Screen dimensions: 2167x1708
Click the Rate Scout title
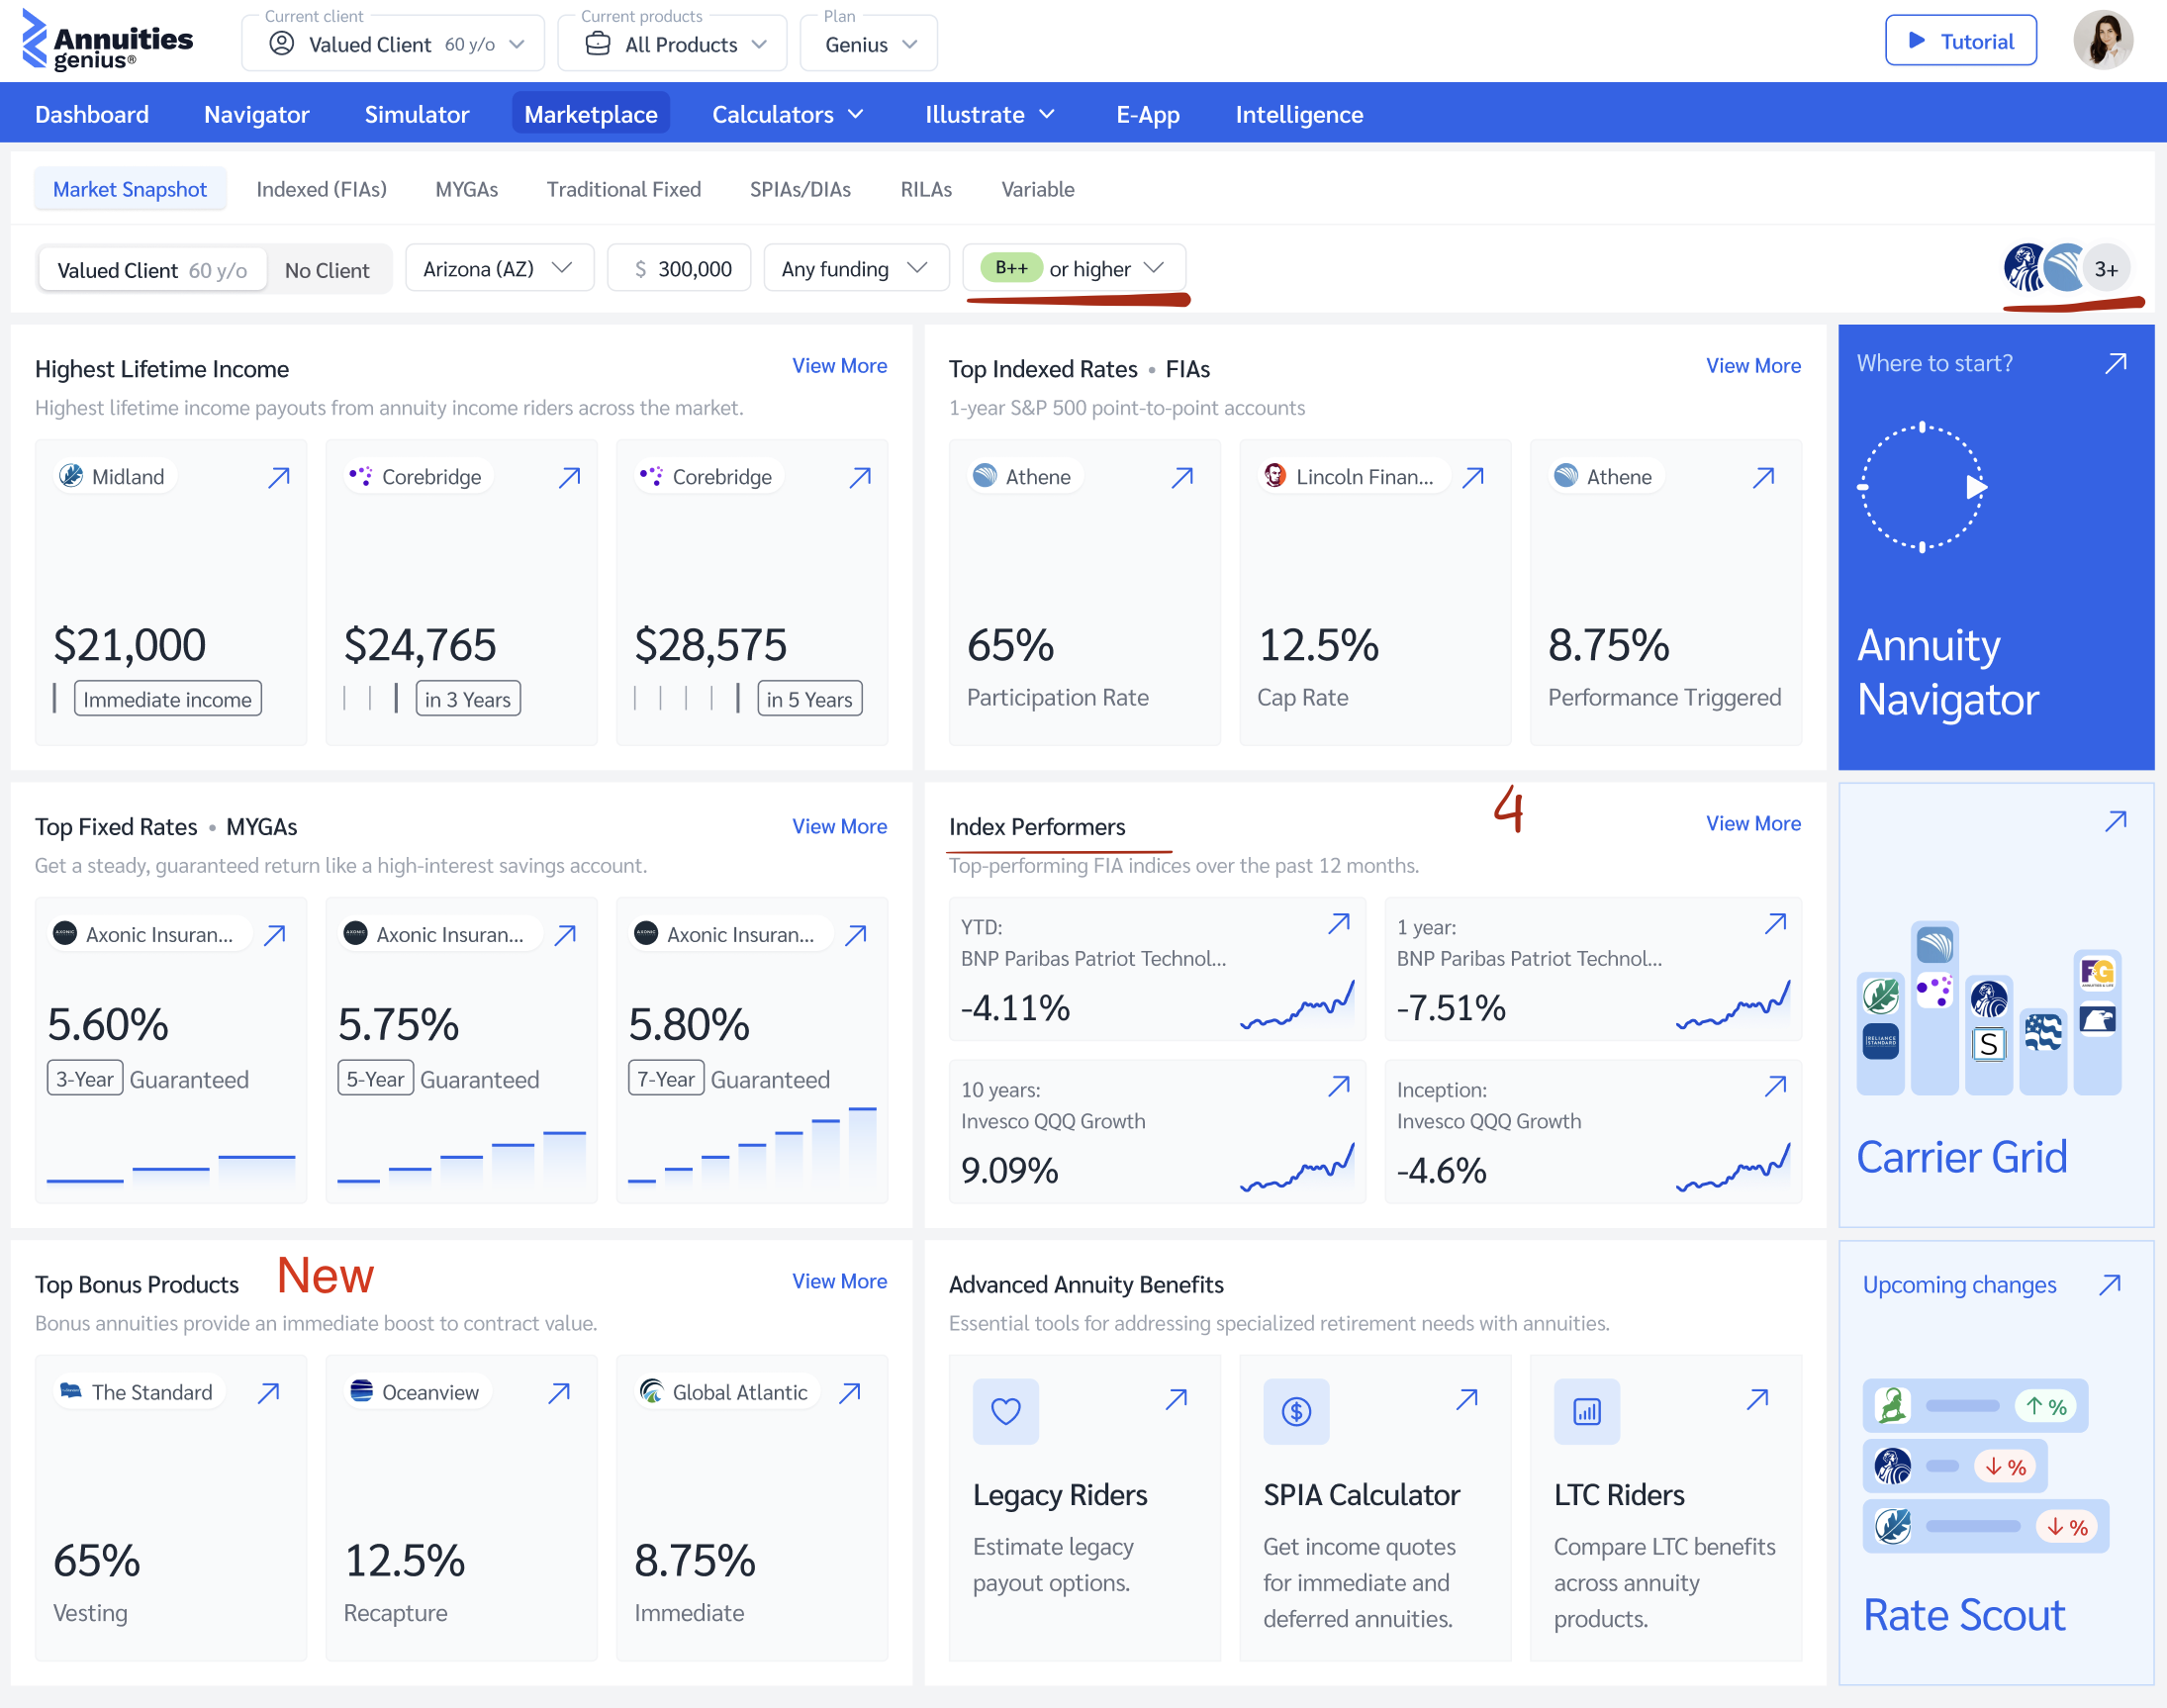[x=1964, y=1615]
